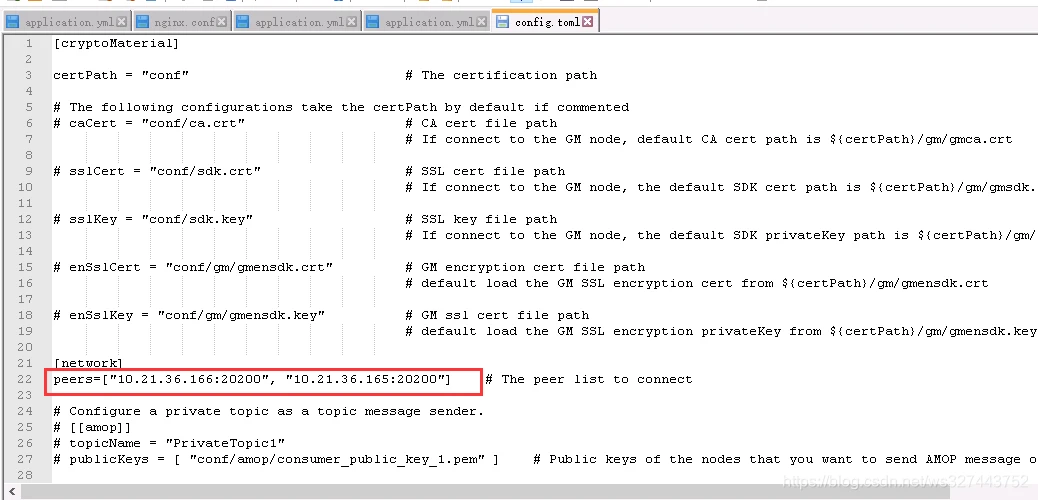This screenshot has width=1038, height=500.
Task: Close the application.yml tab beside config.toml
Action: pos(482,21)
